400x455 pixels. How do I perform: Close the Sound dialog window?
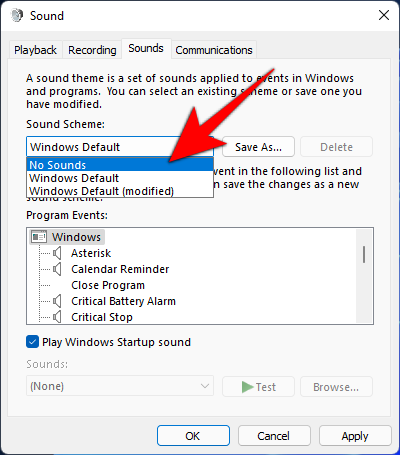click(384, 15)
